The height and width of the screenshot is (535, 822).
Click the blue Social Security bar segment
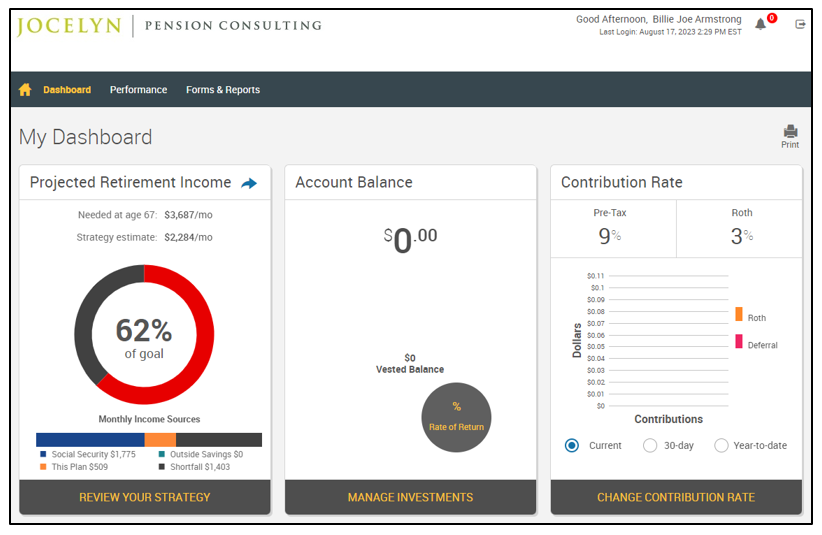(90, 440)
